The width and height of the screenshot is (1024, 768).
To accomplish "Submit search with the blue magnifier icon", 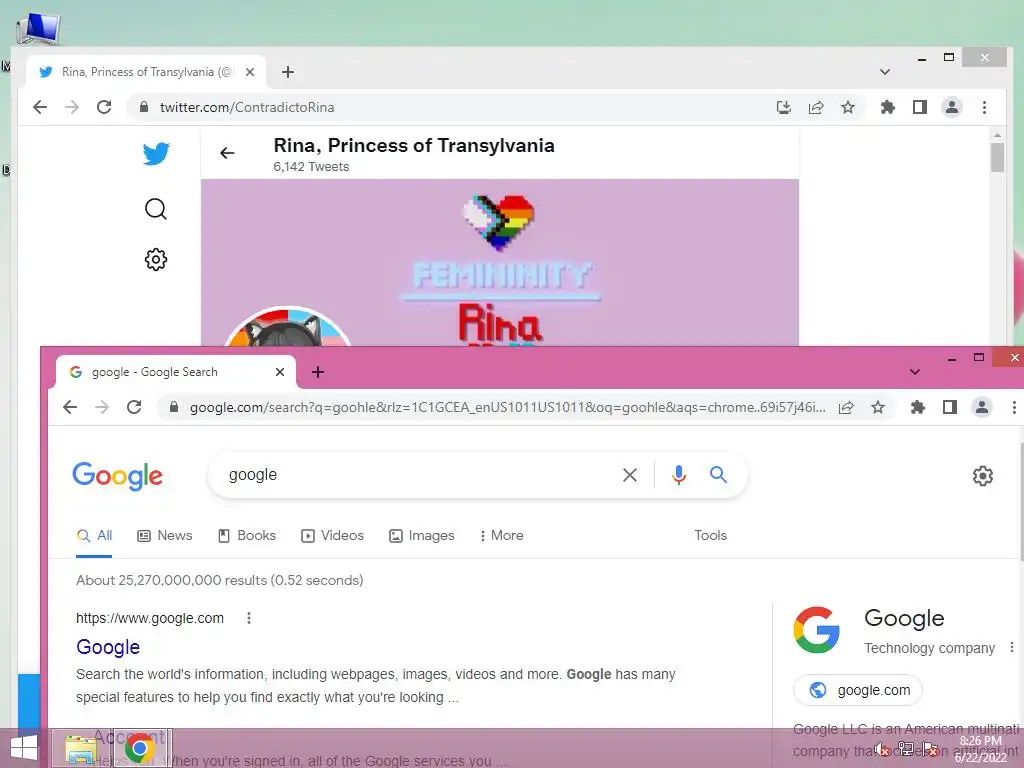I will pyautogui.click(x=718, y=475).
